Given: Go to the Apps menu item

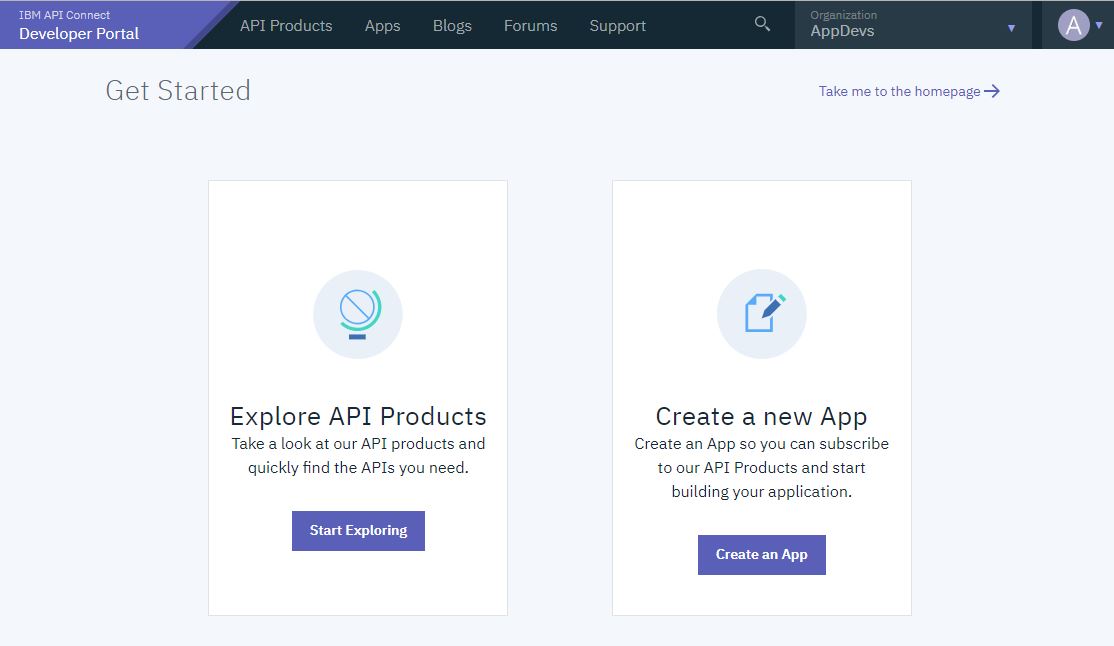Looking at the screenshot, I should (x=382, y=26).
